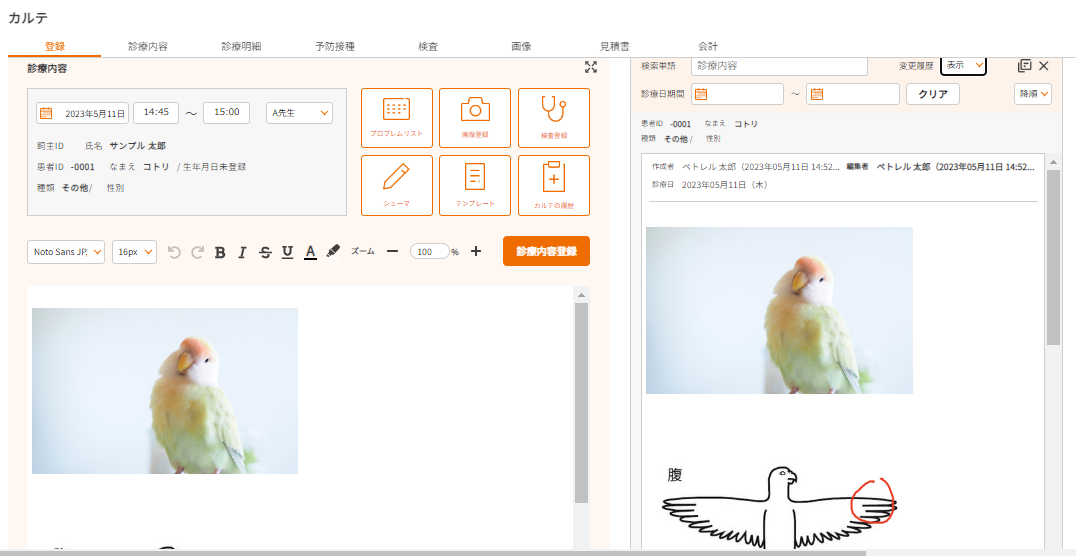
Task: Open the カルテの履歴 clipboard tile
Action: click(554, 185)
